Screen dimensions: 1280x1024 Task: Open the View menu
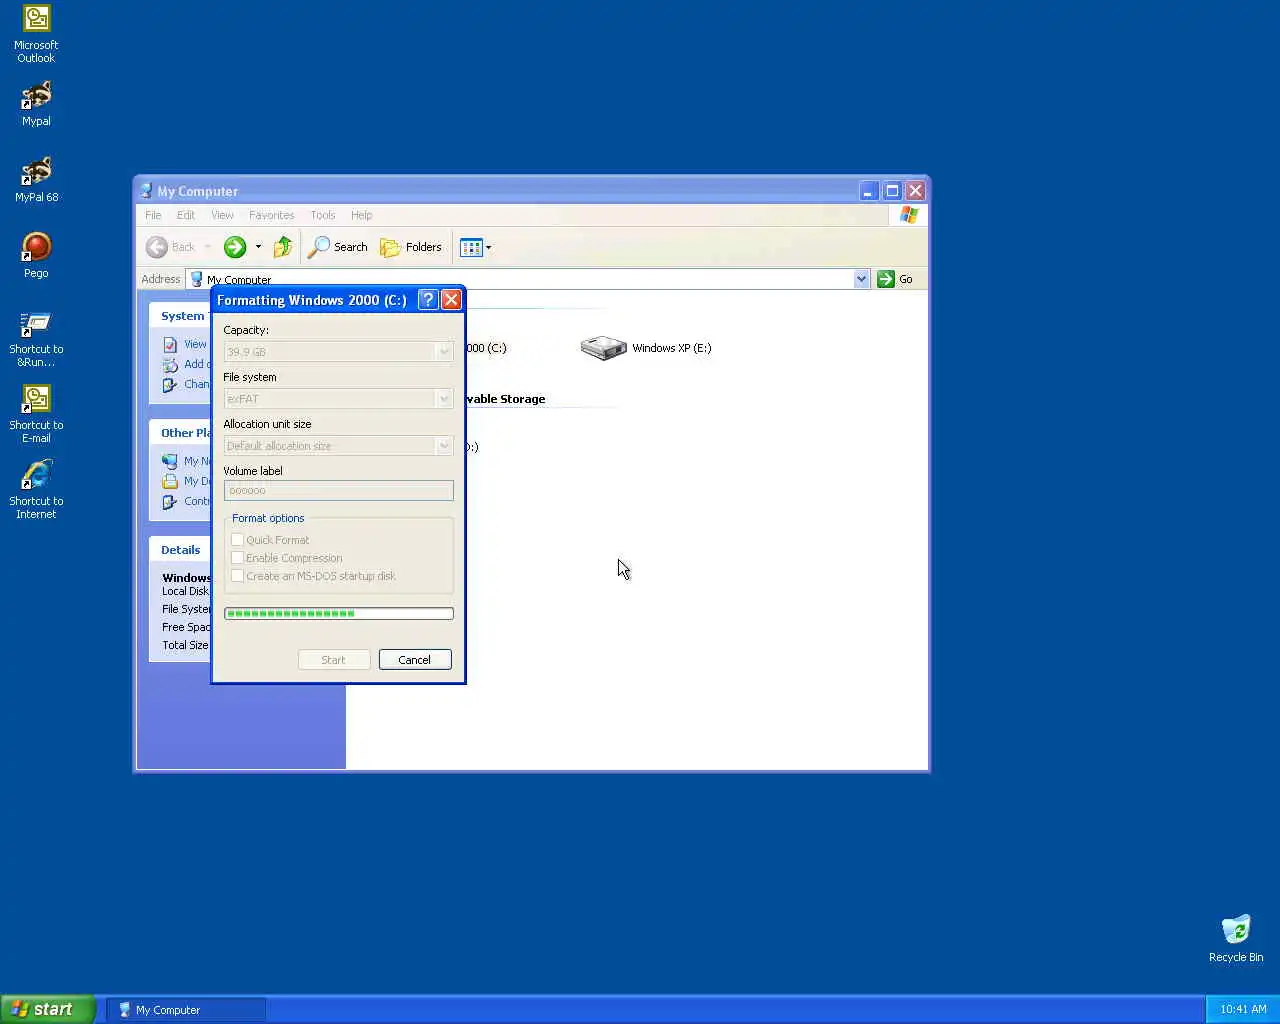(222, 215)
